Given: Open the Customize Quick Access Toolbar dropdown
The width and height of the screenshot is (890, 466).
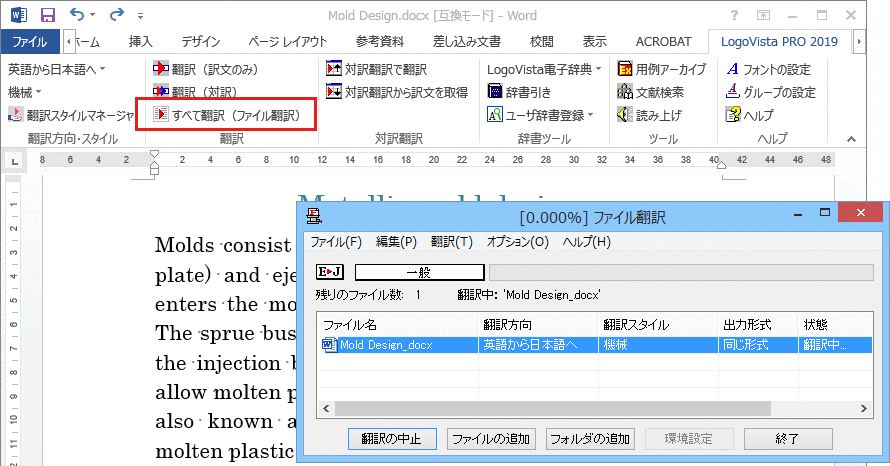Looking at the screenshot, I should [140, 16].
